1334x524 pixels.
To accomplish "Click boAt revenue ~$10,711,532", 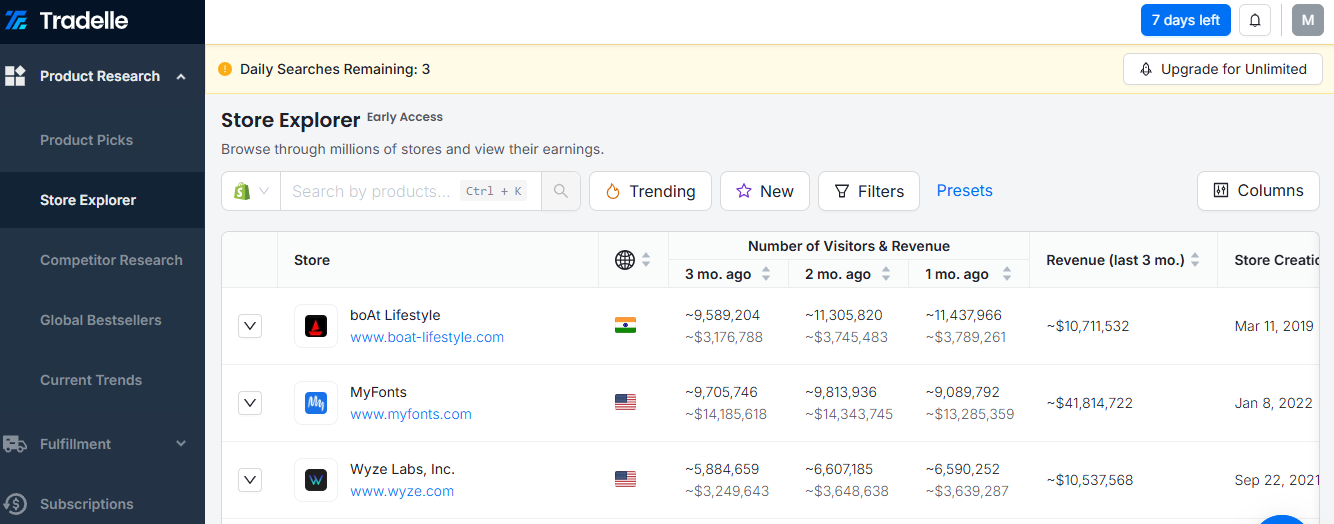I will pyautogui.click(x=1088, y=326).
